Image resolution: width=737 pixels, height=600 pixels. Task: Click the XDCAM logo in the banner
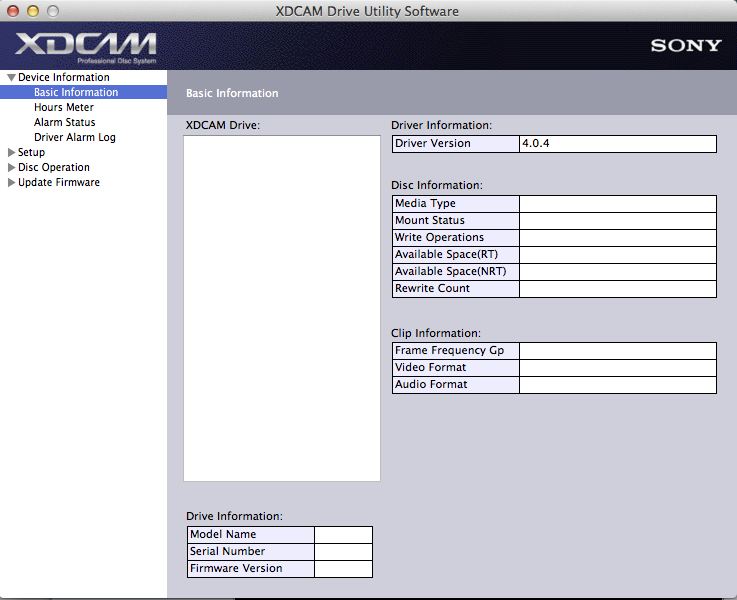pos(86,47)
